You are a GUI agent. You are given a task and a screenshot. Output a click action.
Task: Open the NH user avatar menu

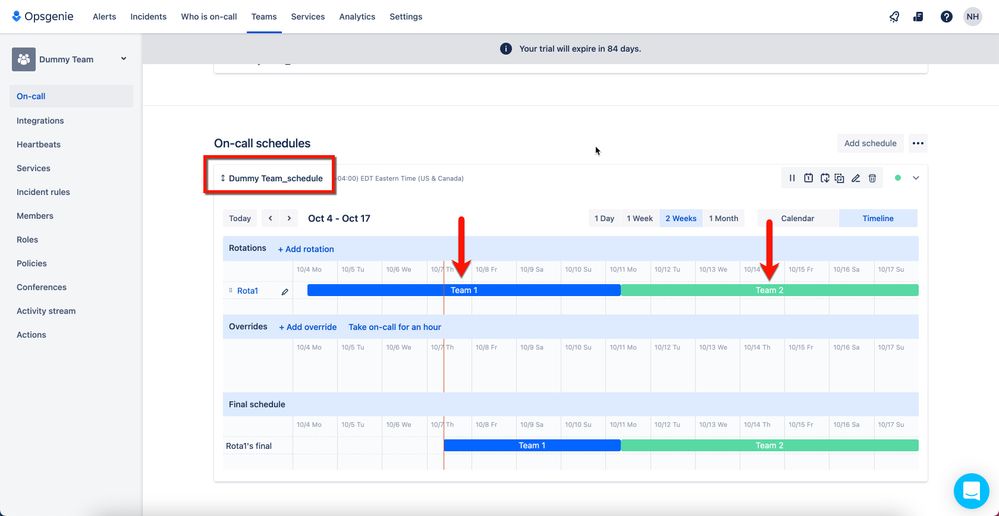[972, 17]
